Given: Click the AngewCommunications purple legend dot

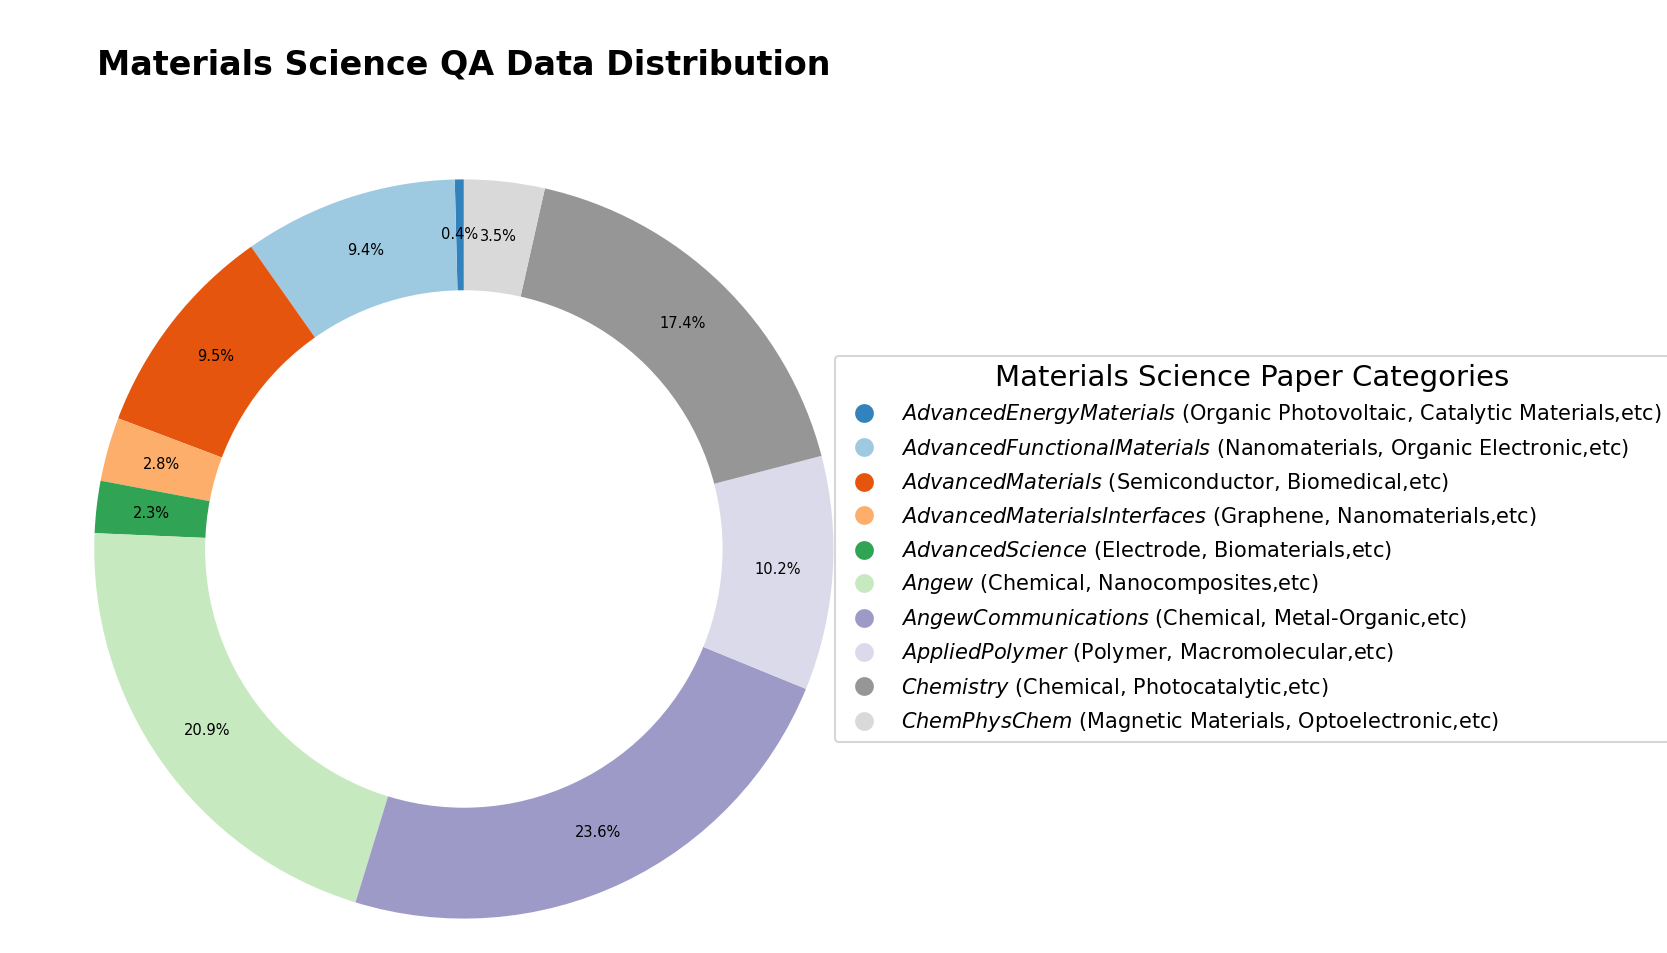Looking at the screenshot, I should coord(865,618).
